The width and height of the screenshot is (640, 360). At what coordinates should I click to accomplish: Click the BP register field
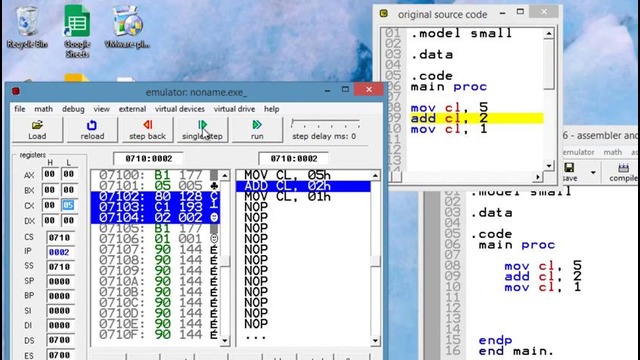60,296
